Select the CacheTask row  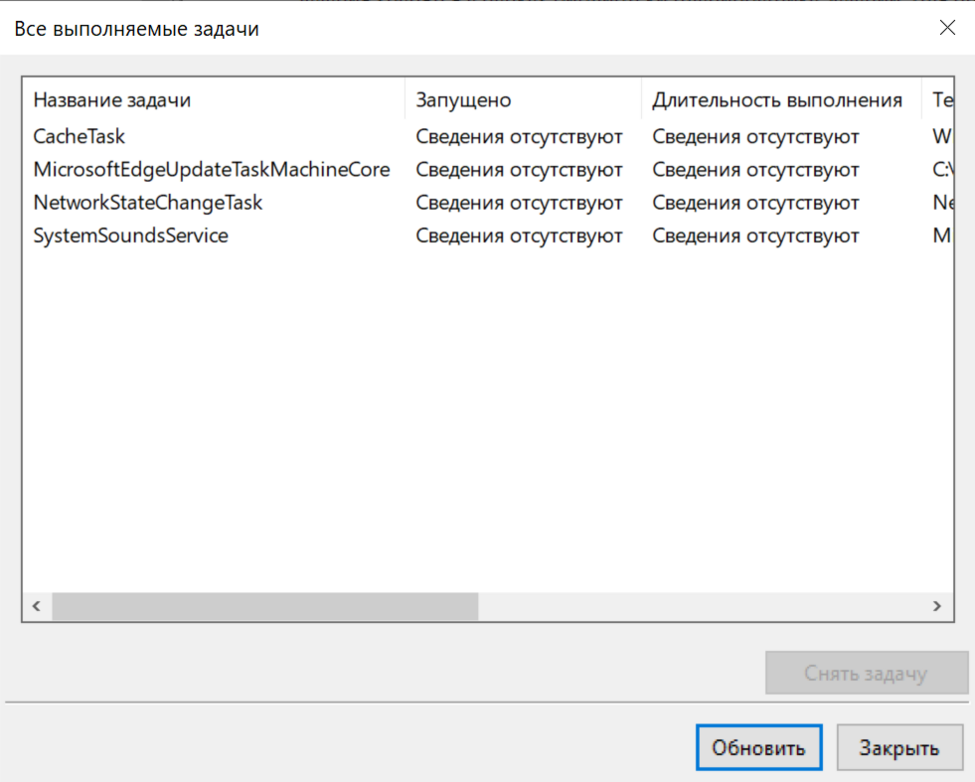click(80, 136)
